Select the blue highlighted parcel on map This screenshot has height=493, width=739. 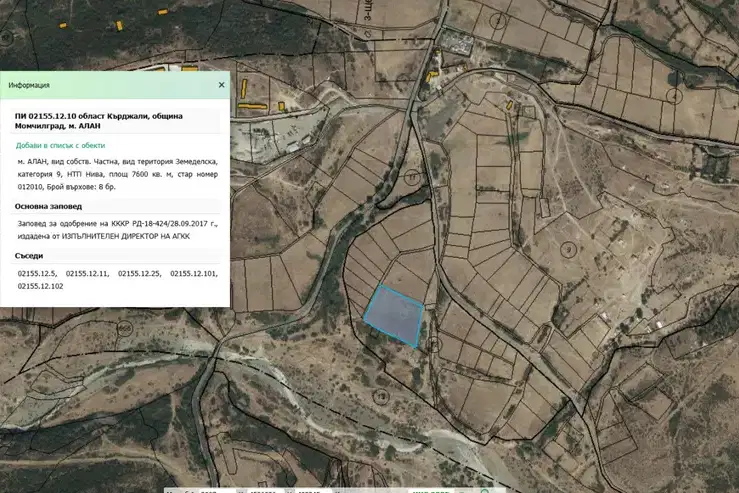pos(394,316)
